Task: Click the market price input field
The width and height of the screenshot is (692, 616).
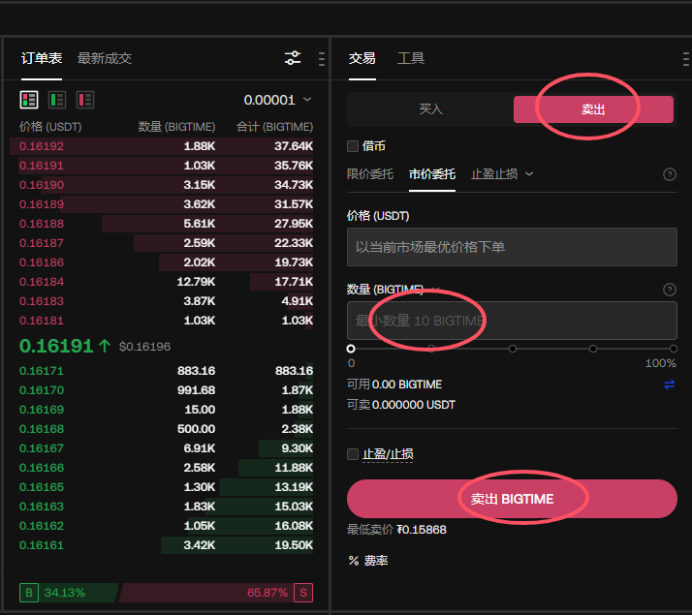Action: (x=512, y=247)
